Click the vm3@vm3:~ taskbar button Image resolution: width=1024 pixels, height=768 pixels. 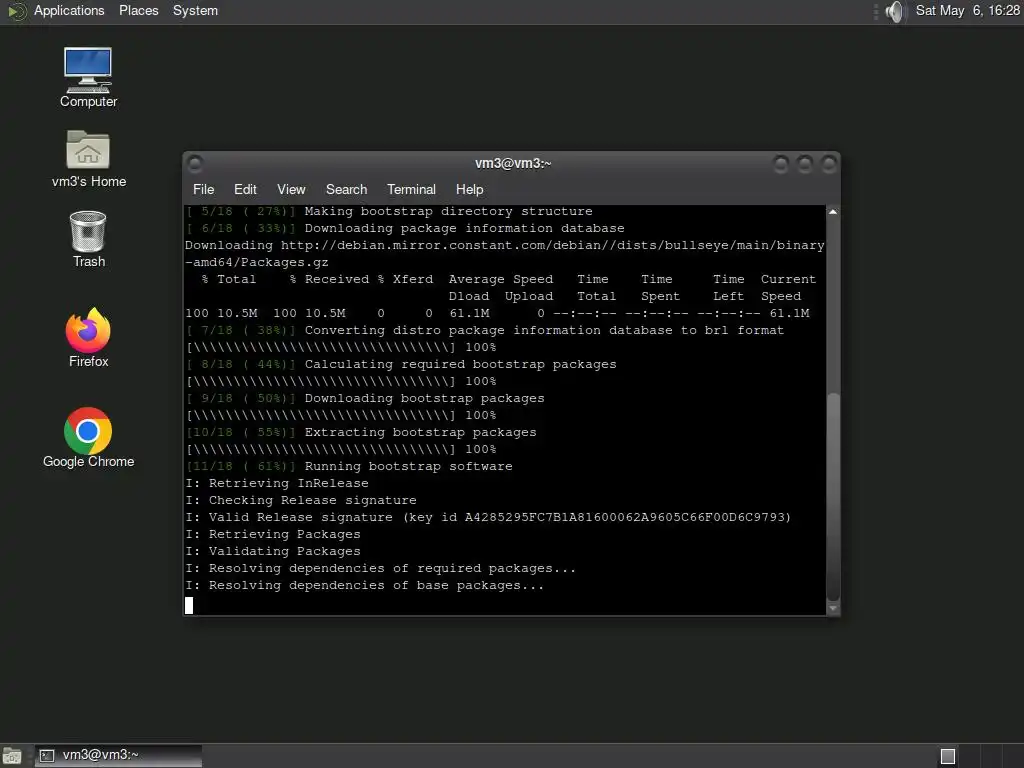tap(118, 756)
